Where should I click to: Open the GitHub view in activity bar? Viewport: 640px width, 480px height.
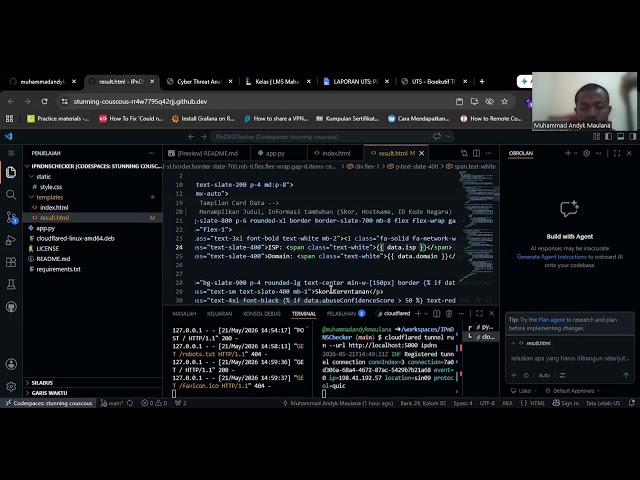[11, 307]
